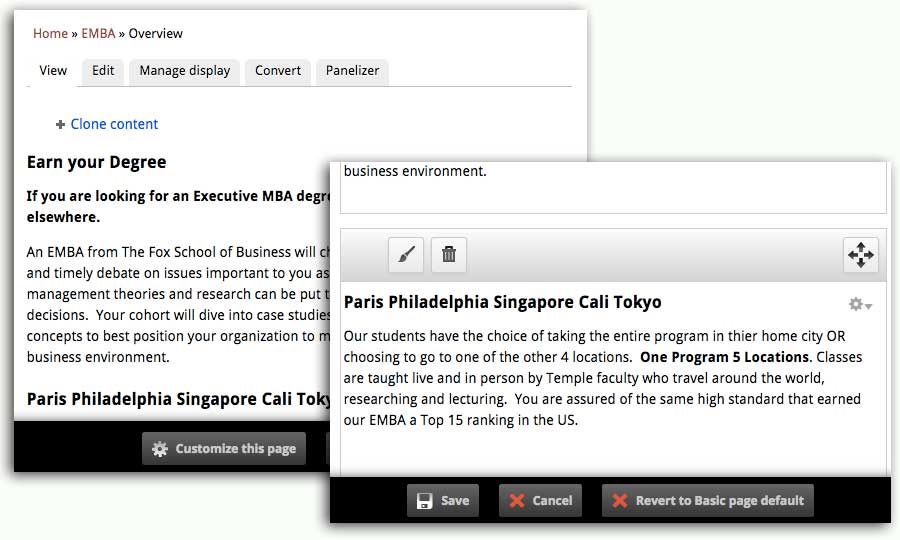Delete the pane with the trash icon

coord(449,255)
